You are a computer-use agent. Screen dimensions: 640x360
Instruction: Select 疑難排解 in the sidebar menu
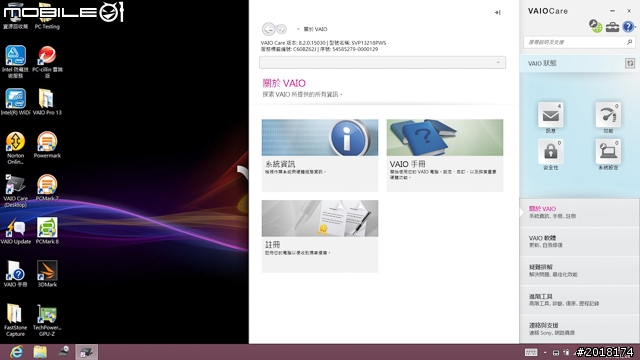(x=580, y=271)
